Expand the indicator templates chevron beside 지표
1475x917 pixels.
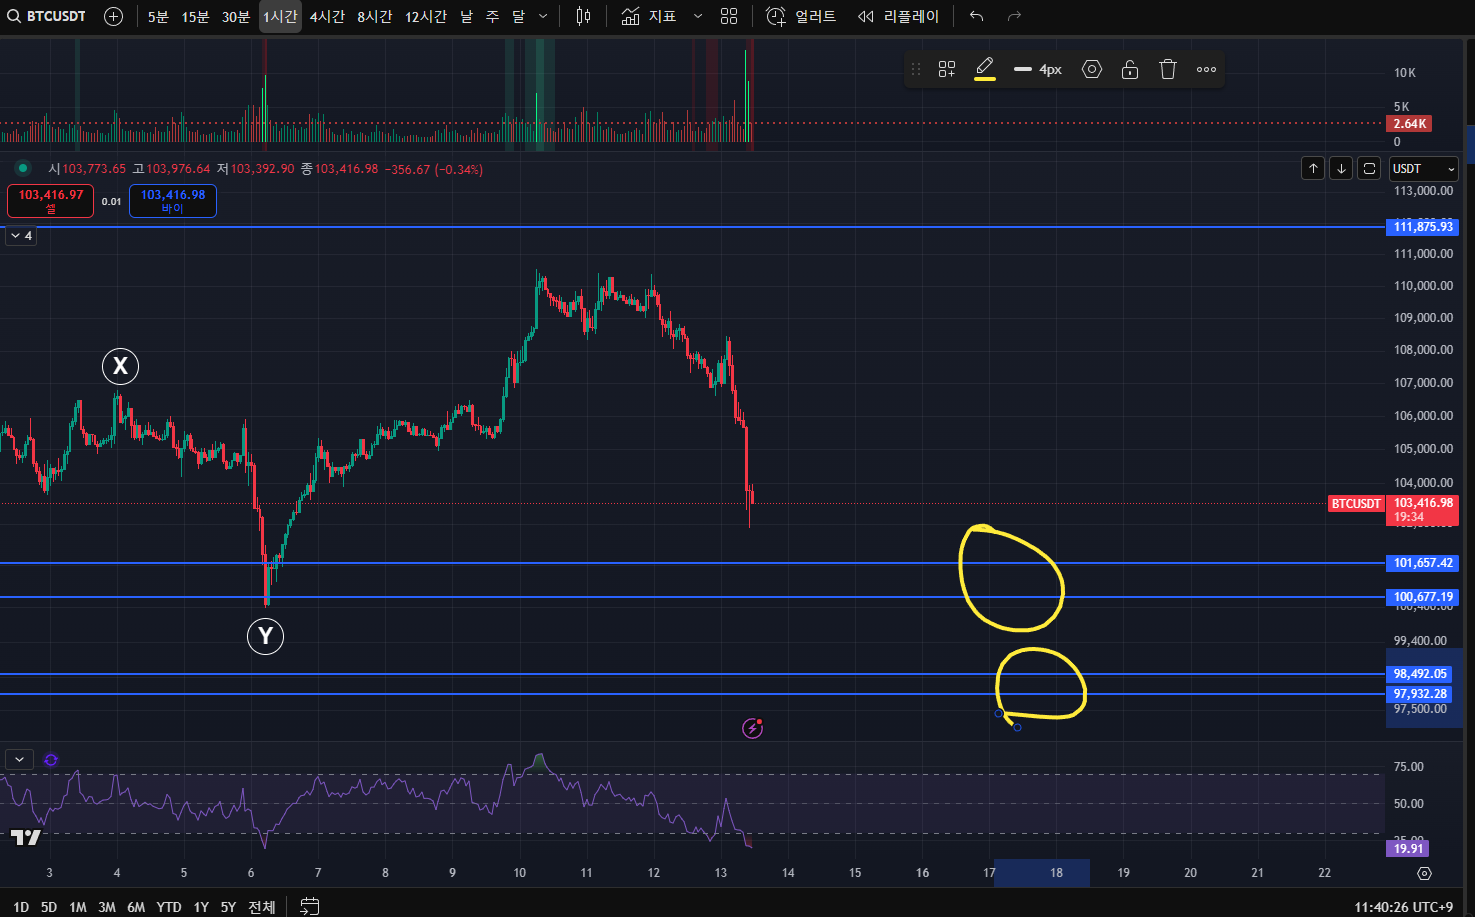pos(698,16)
